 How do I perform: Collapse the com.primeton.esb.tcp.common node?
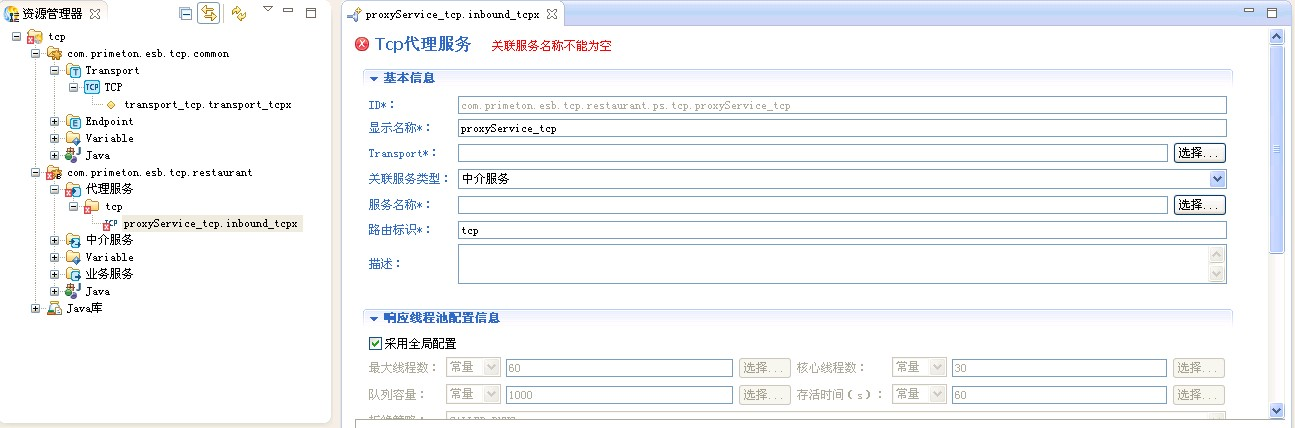[37, 54]
